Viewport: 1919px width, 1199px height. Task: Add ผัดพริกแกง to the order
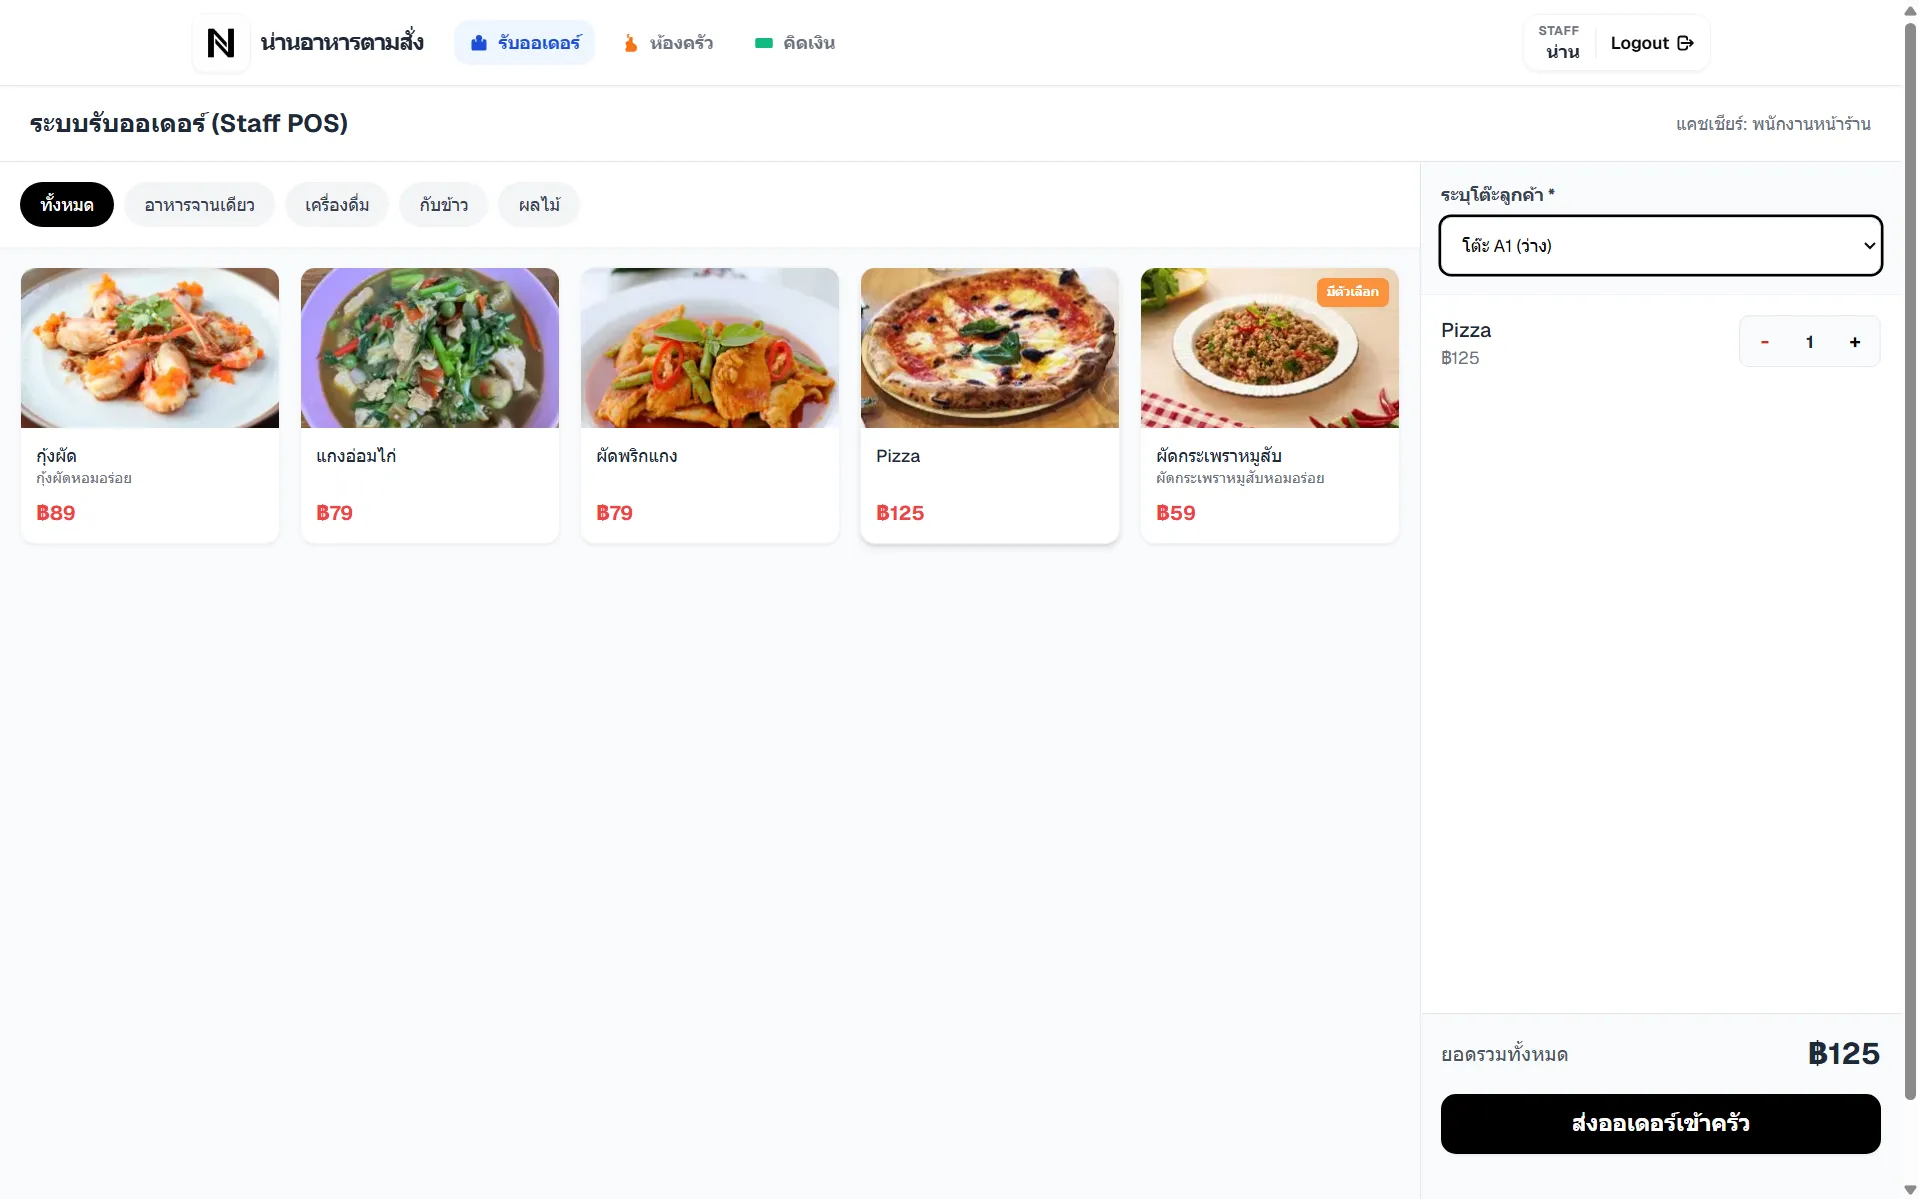(x=710, y=405)
